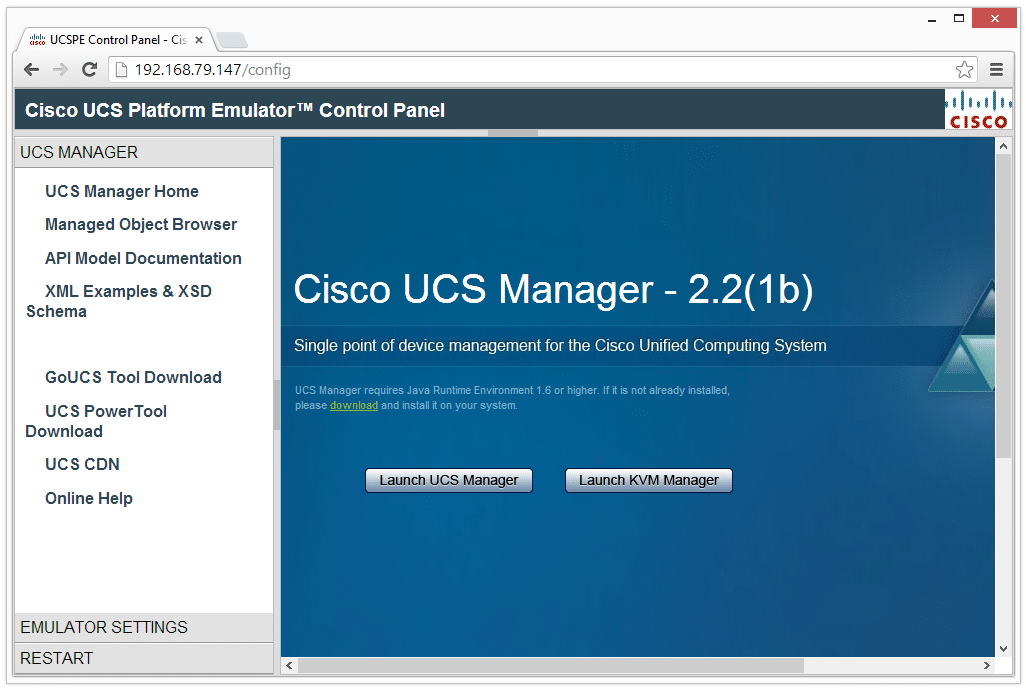Collapse the UCS MANAGER section header
The image size is (1026, 692).
144,152
